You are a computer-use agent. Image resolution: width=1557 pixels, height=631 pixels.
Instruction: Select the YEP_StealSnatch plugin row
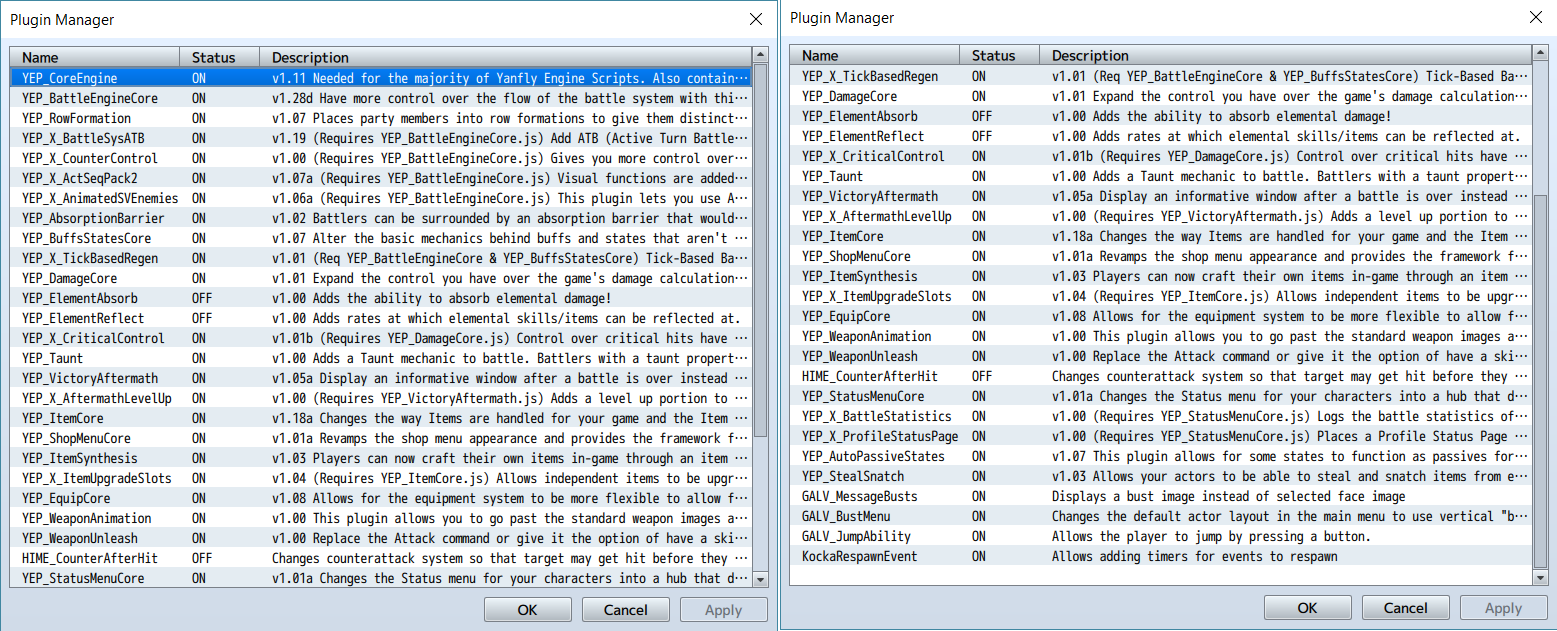coord(1161,476)
